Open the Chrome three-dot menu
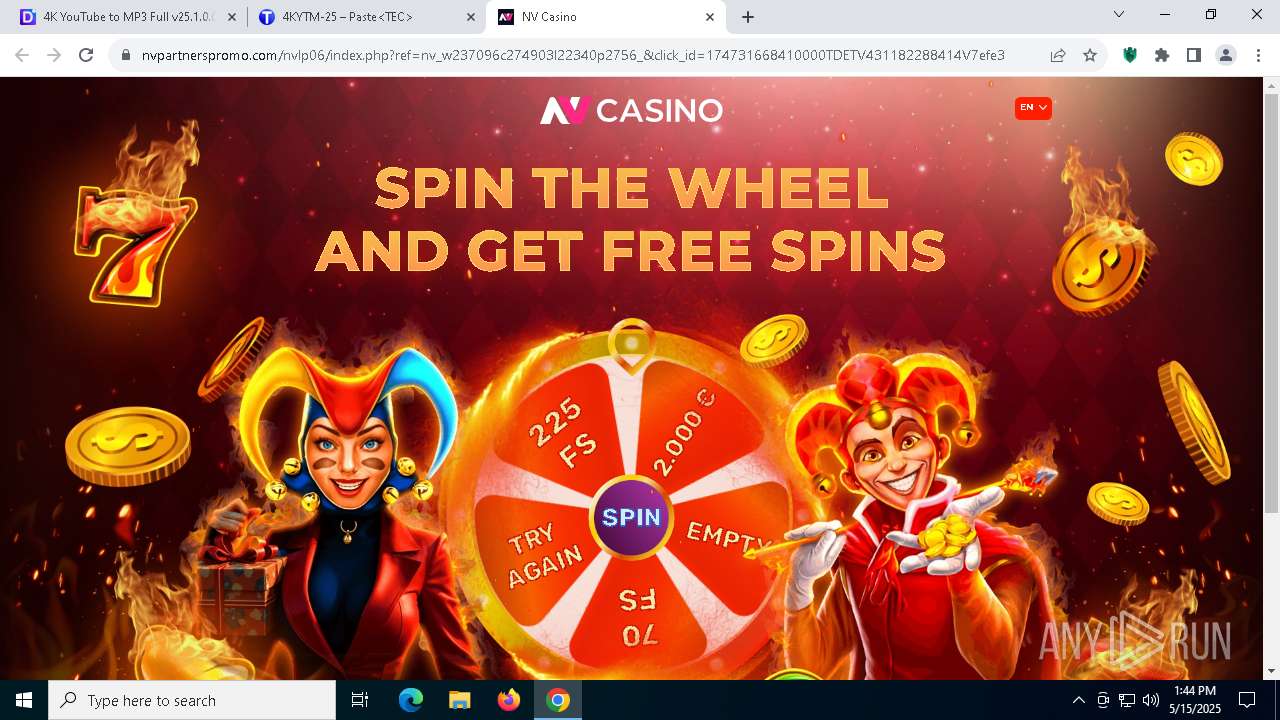Screen dimensions: 1280x720 point(1258,56)
